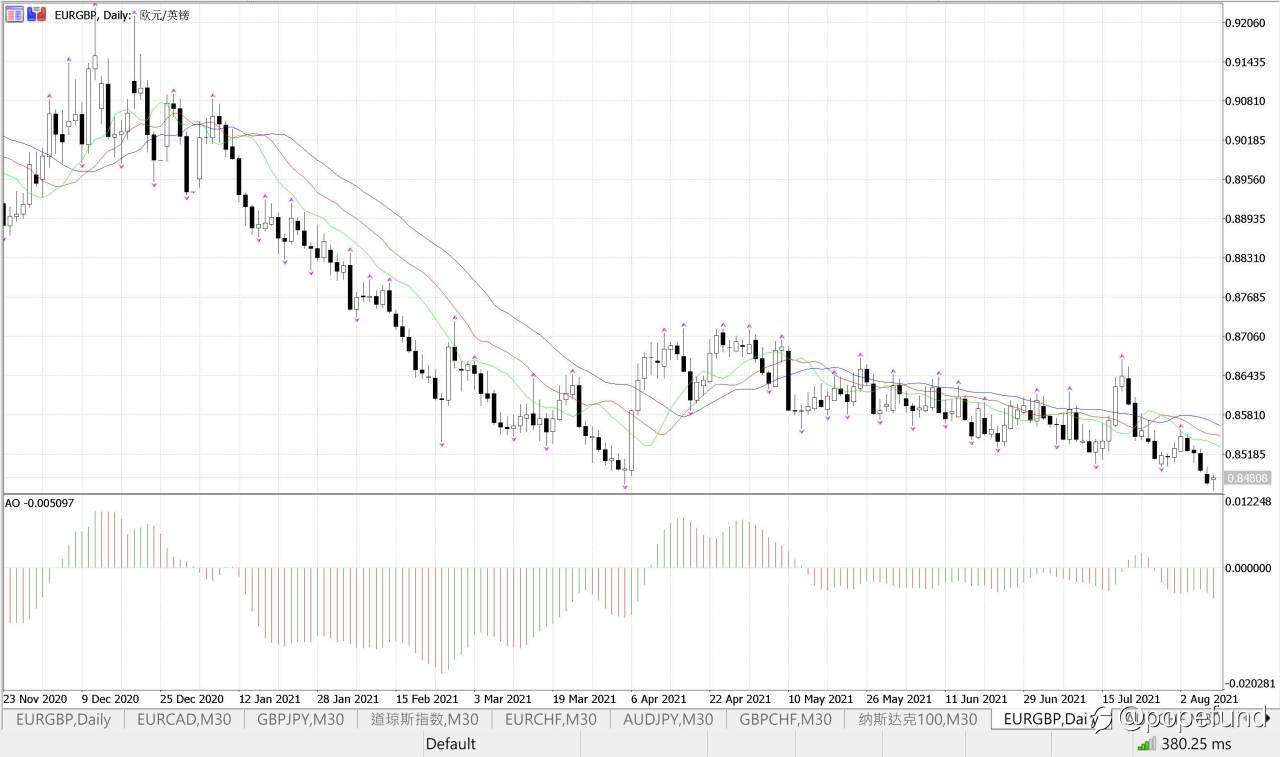Click the 2 Aug 2021 date label
Screen dimensions: 1280x757
pos(1208,698)
